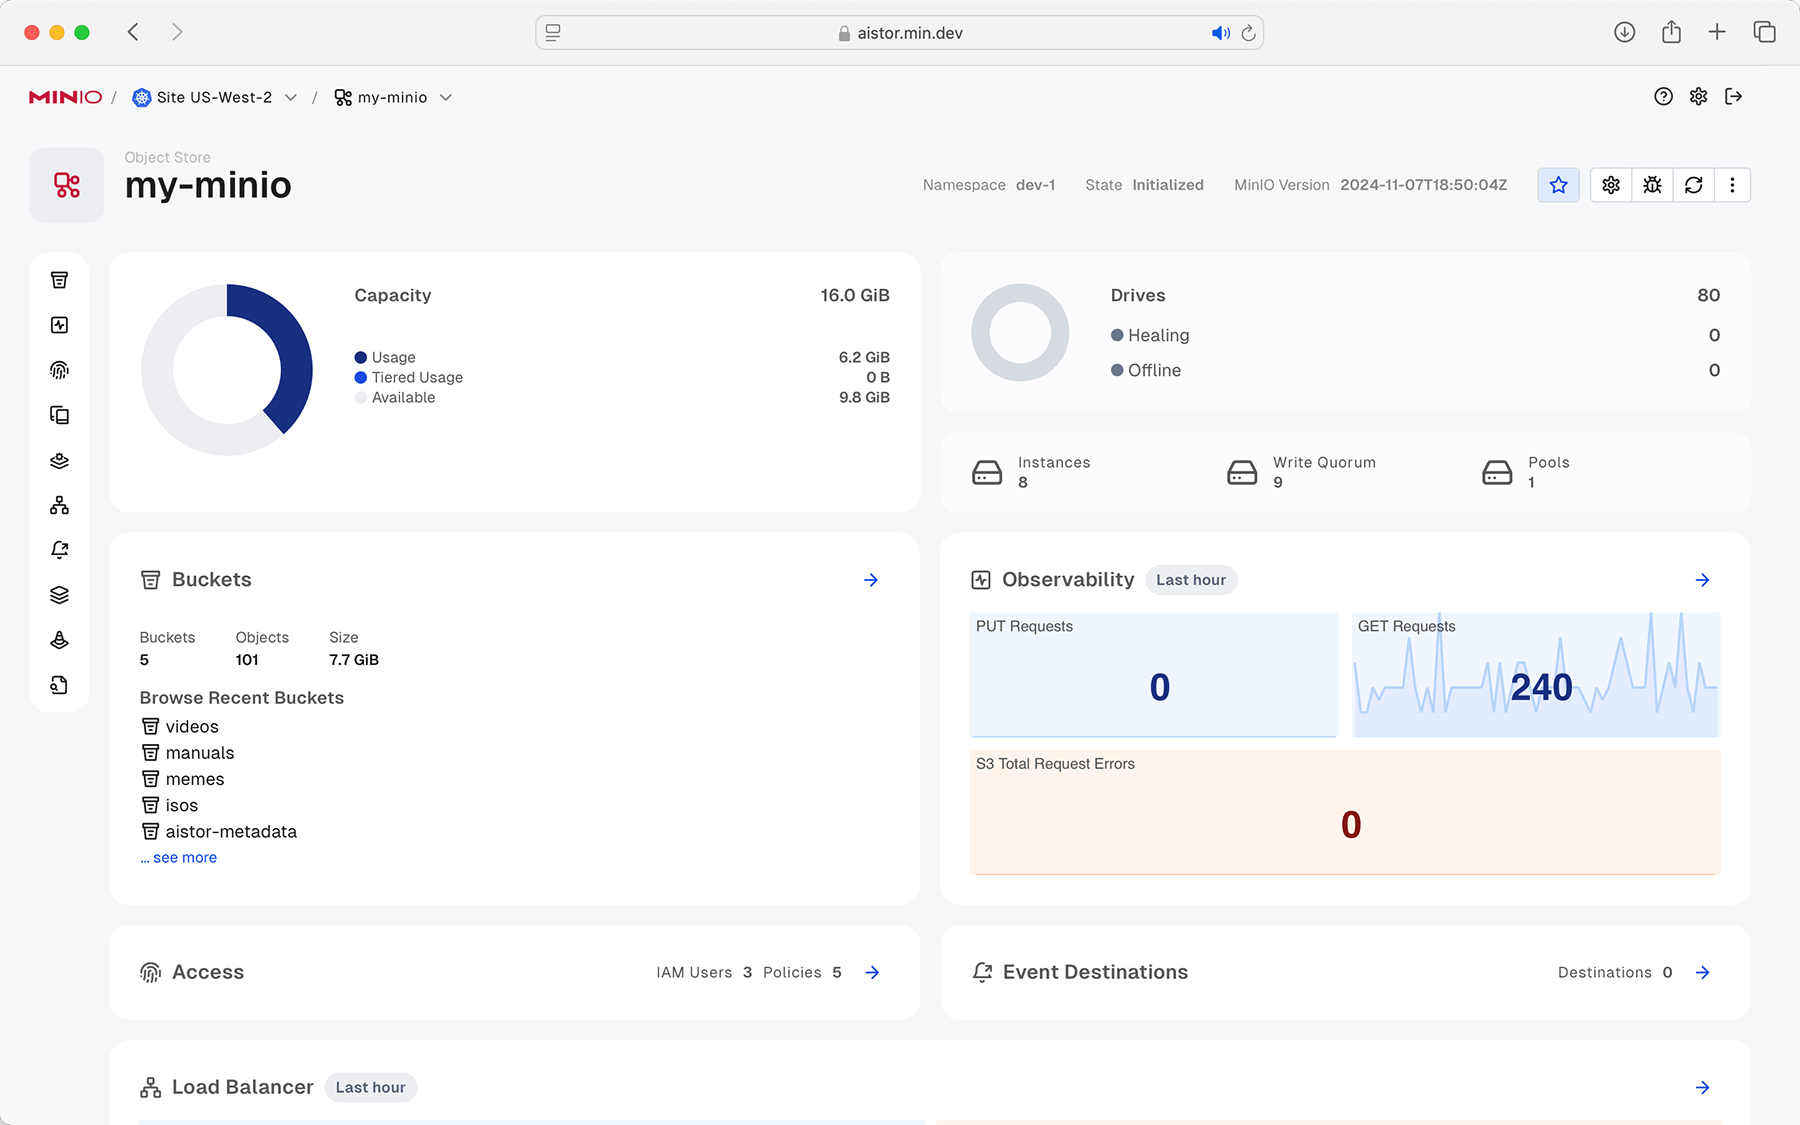This screenshot has width=1800, height=1125.
Task: Click the tiering layers sidebar icon below replication
Action: pyautogui.click(x=59, y=460)
